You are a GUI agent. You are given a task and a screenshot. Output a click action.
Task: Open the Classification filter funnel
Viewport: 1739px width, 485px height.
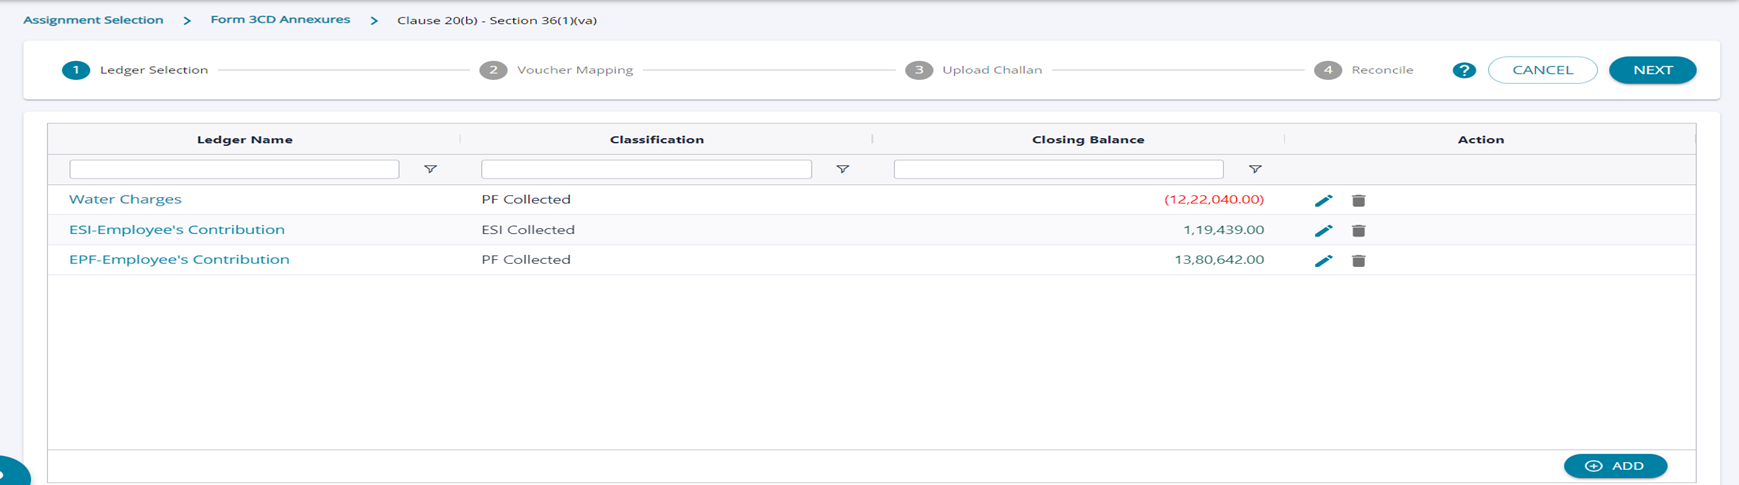coord(842,170)
